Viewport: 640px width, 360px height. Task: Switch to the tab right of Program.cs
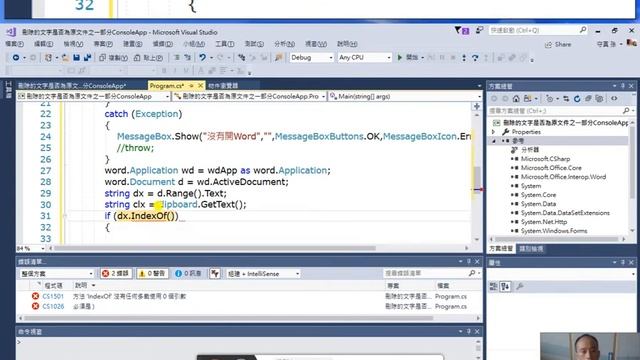223,86
